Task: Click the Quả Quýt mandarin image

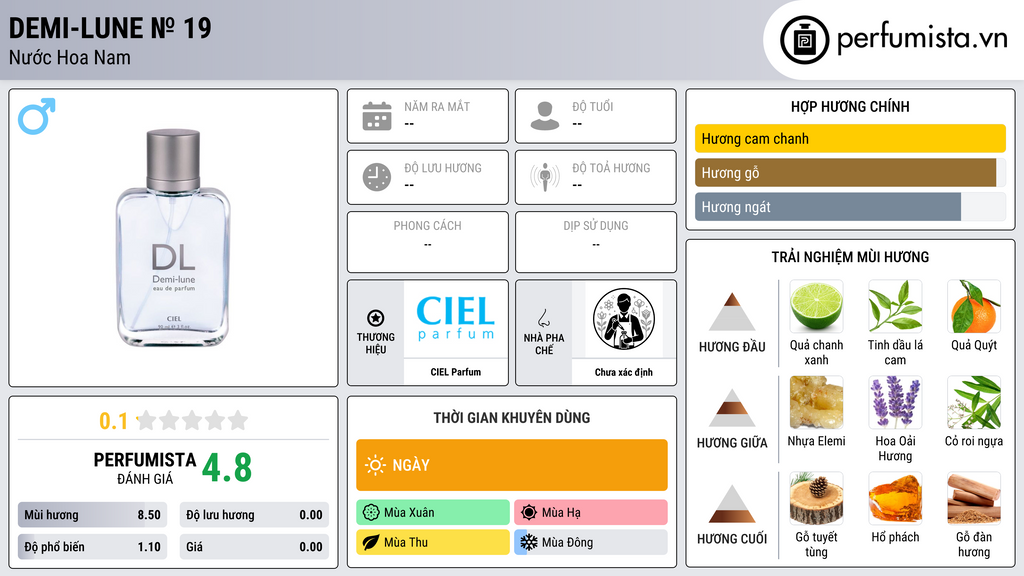Action: click(x=974, y=306)
